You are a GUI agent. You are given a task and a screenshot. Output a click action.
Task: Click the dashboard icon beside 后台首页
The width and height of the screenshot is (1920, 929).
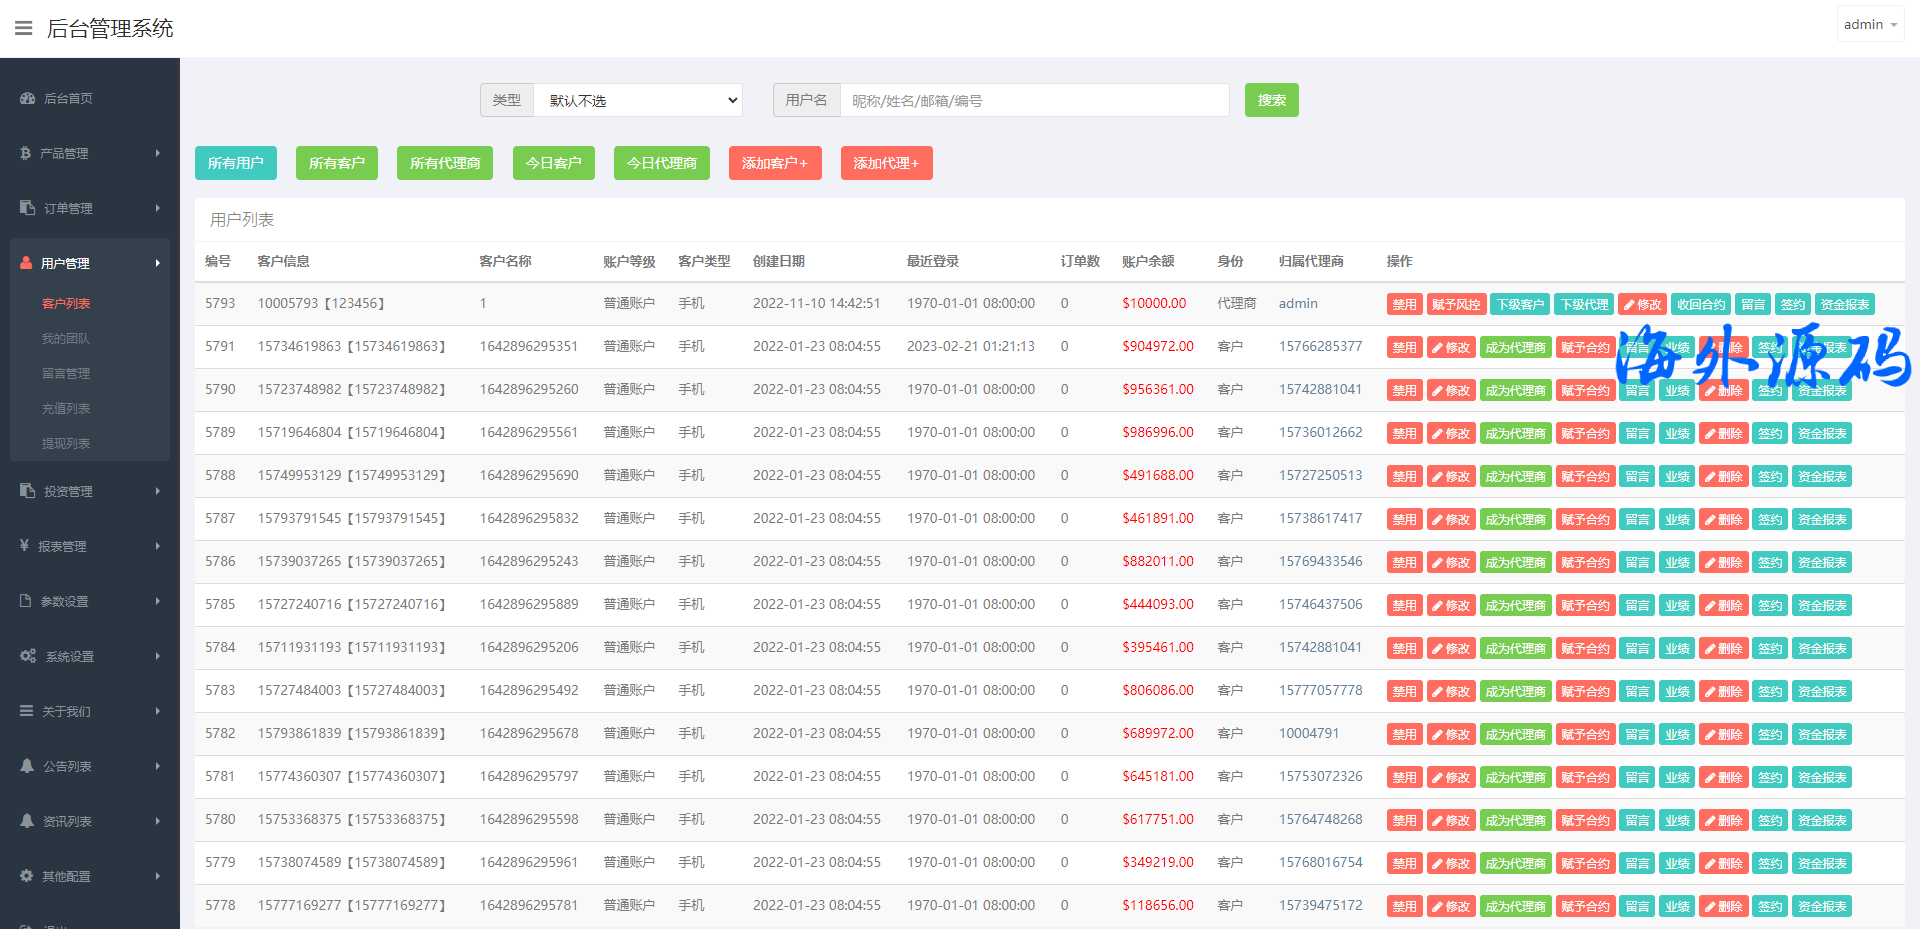(x=27, y=98)
